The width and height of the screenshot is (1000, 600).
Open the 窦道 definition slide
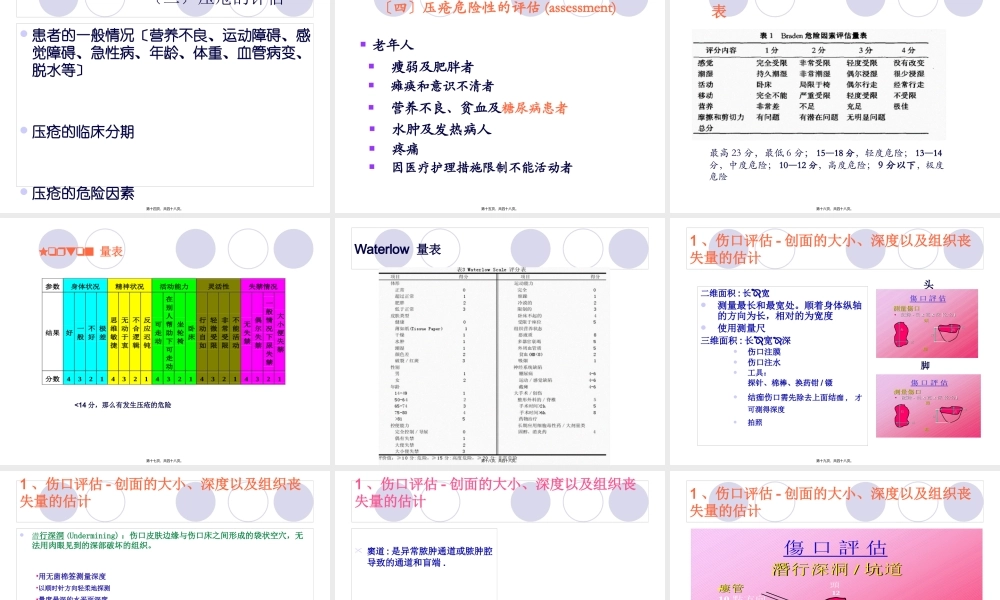point(499,535)
